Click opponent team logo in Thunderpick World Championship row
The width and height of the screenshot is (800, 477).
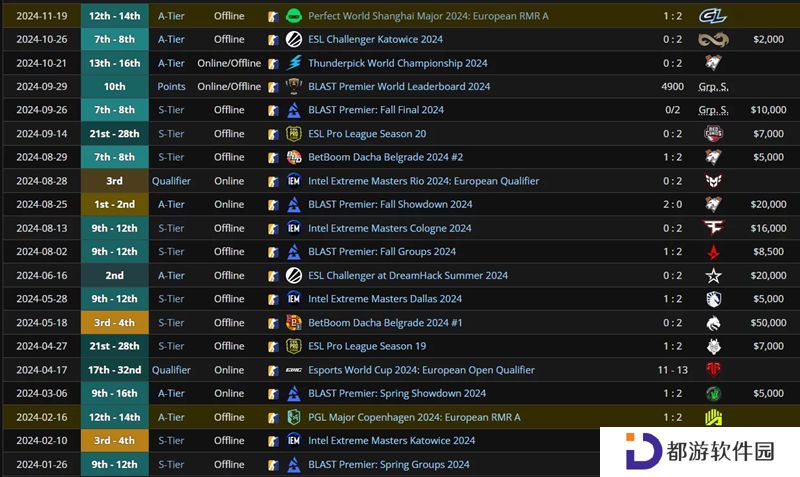tap(713, 63)
